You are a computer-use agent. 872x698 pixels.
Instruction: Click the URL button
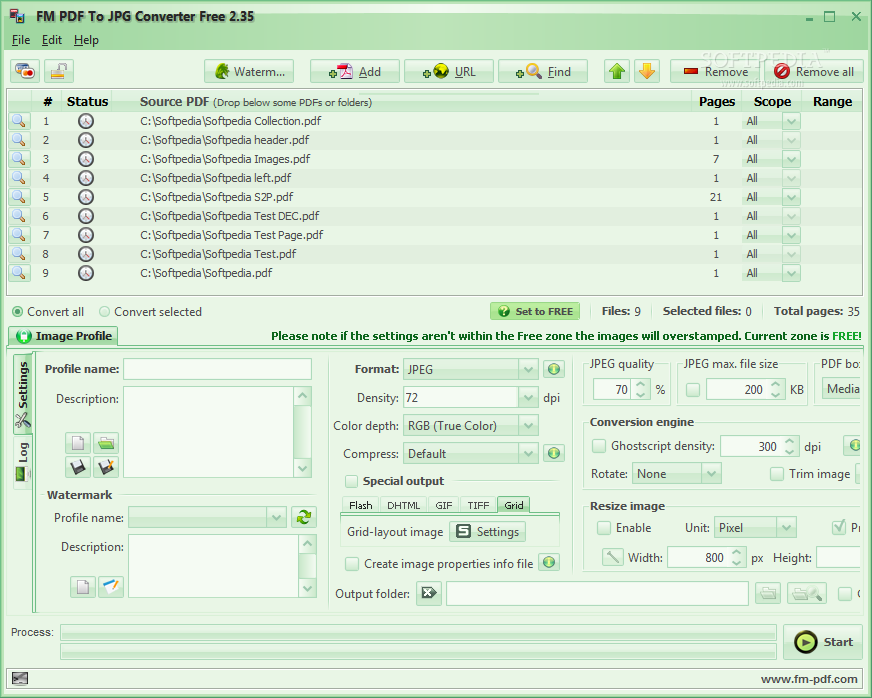pos(449,72)
